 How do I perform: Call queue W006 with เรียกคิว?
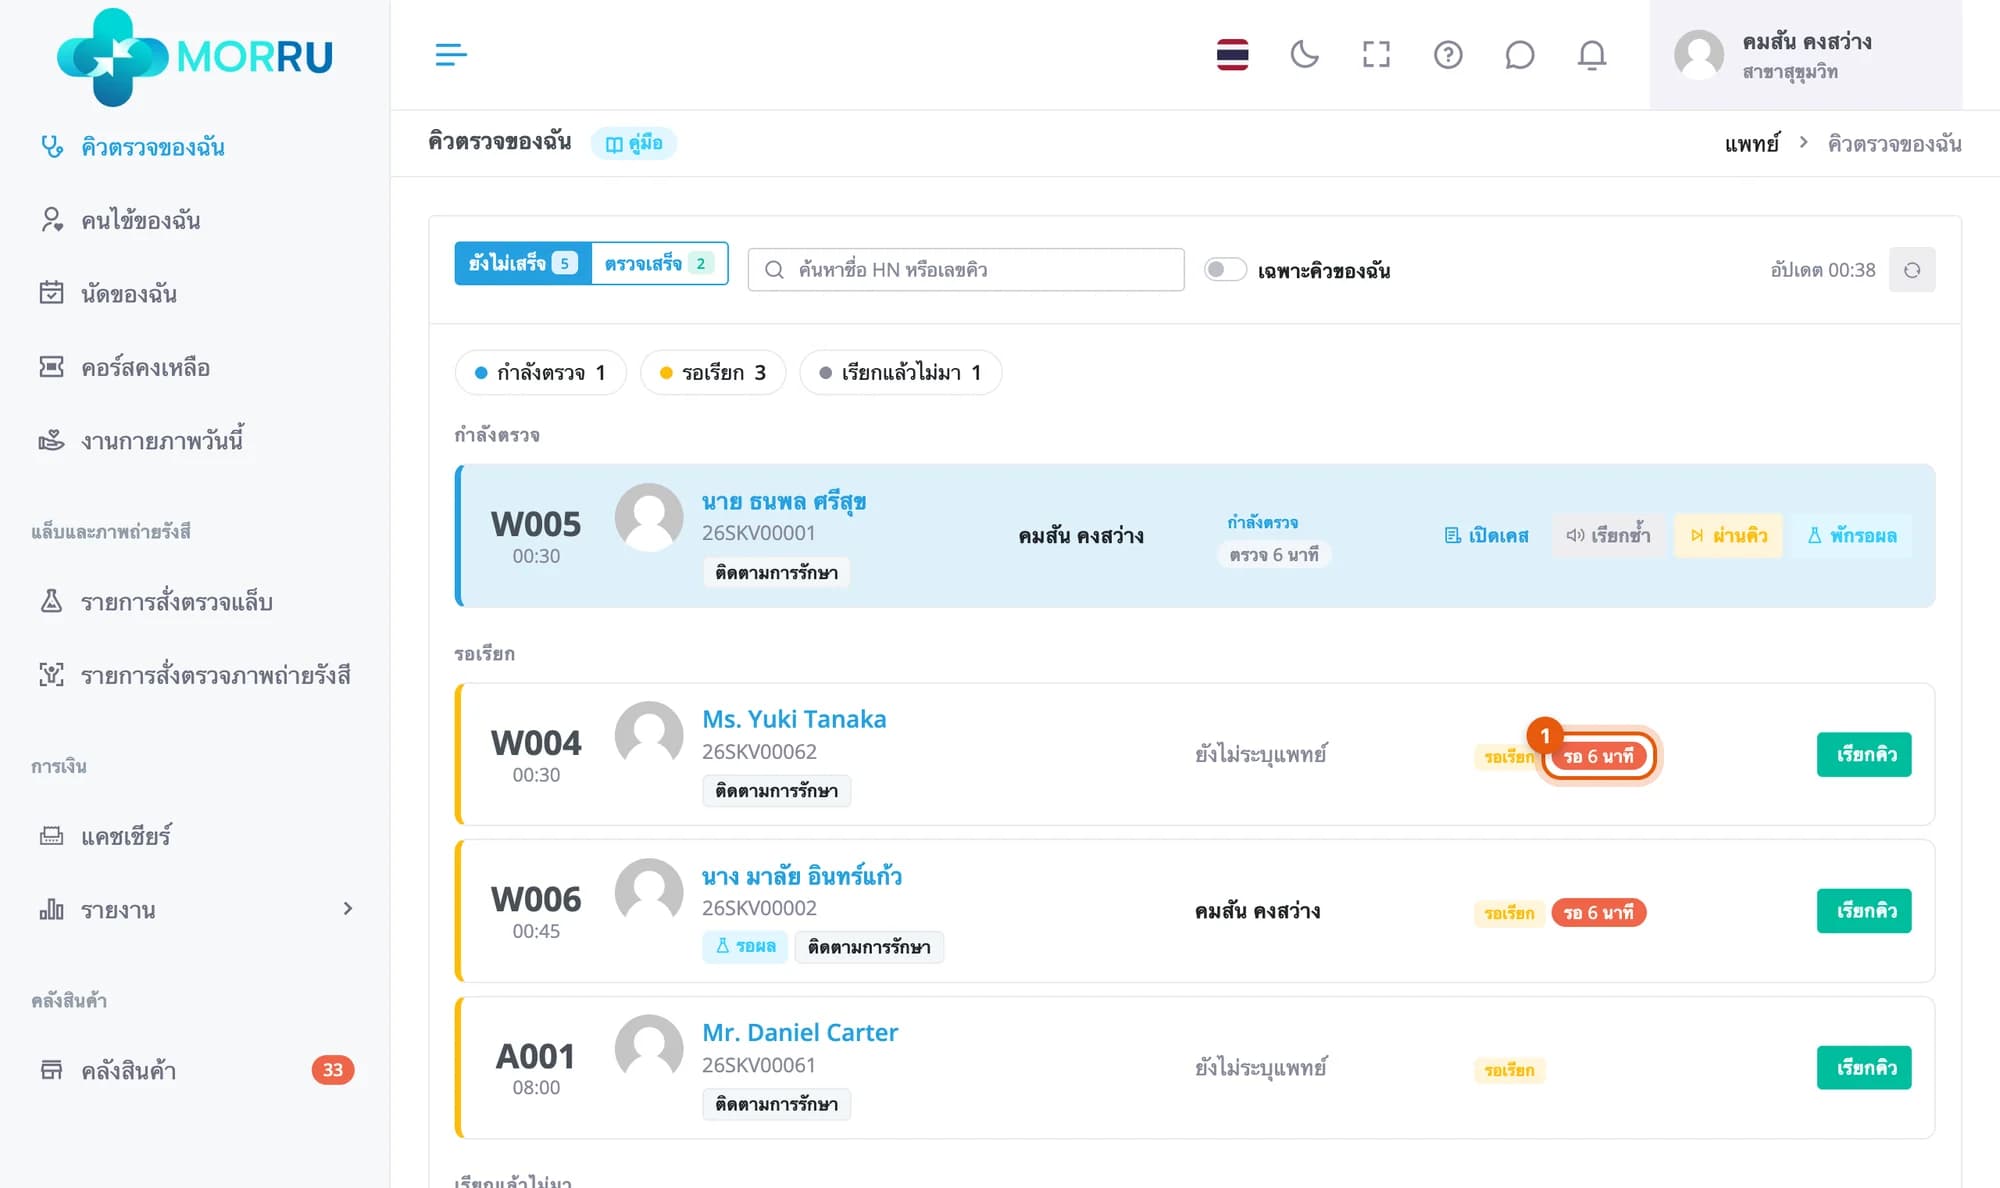pos(1864,911)
